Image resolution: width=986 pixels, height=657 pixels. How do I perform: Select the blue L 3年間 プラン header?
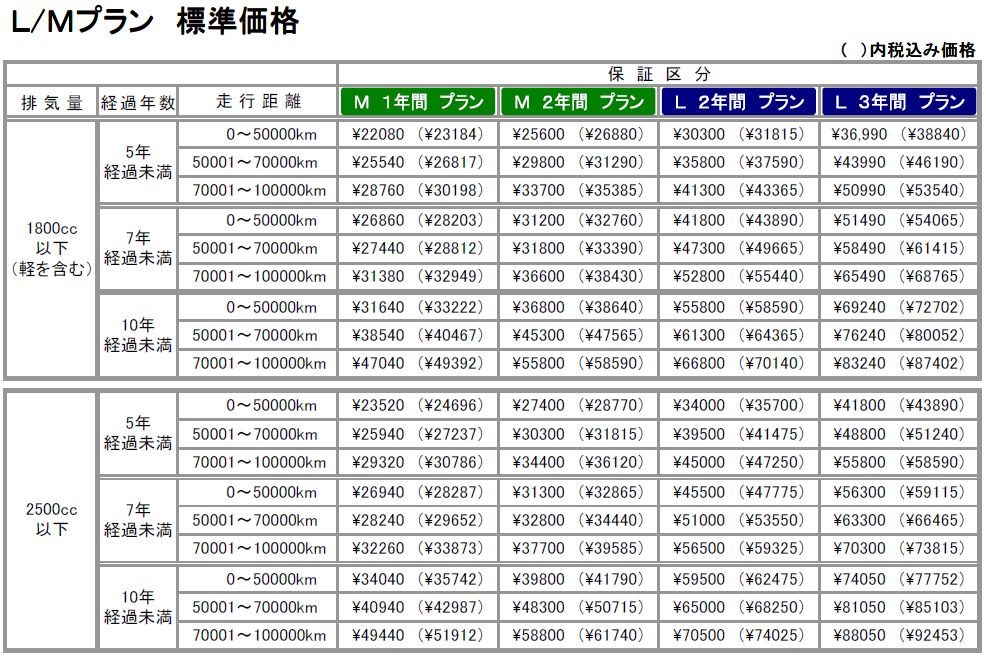coord(899,102)
